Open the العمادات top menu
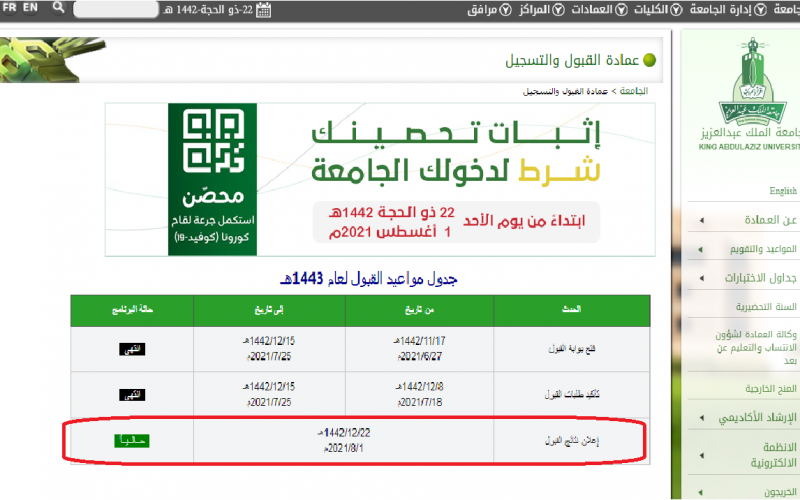Image resolution: width=800 pixels, height=500 pixels. pyautogui.click(x=592, y=10)
